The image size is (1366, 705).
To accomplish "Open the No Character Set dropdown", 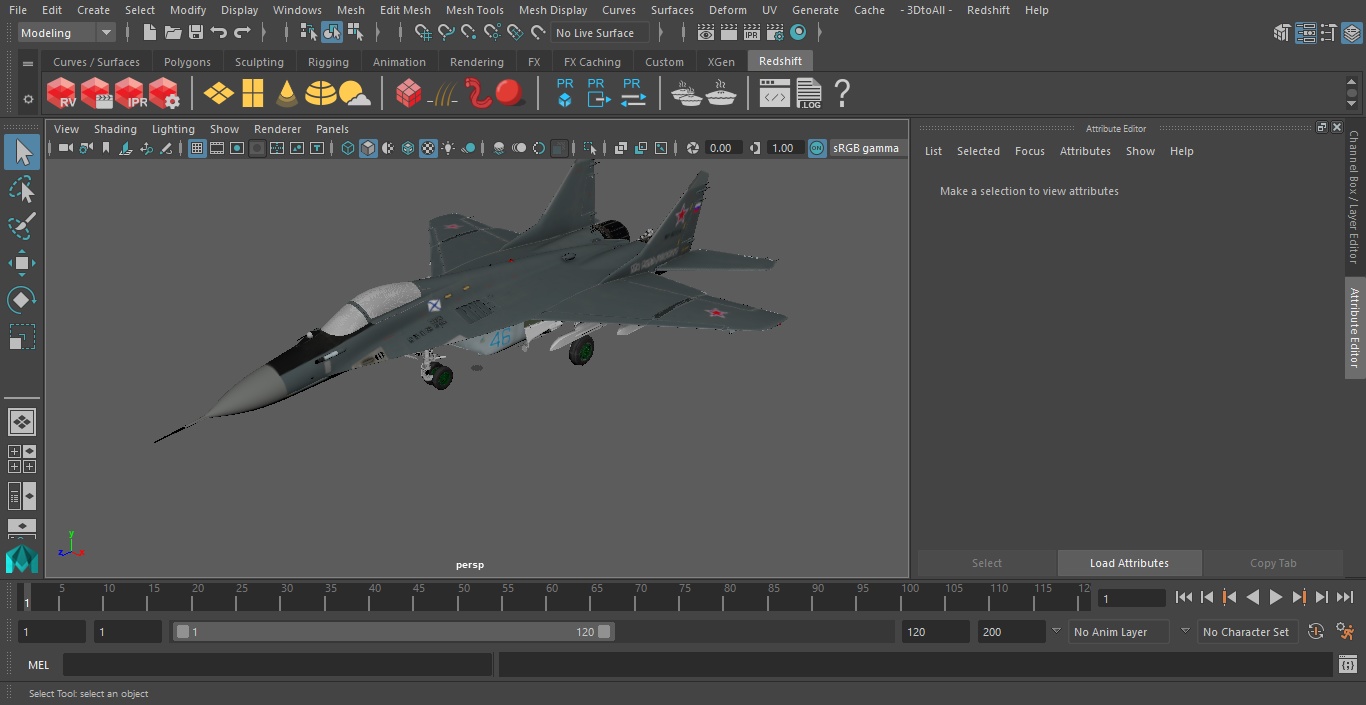I will point(1246,632).
